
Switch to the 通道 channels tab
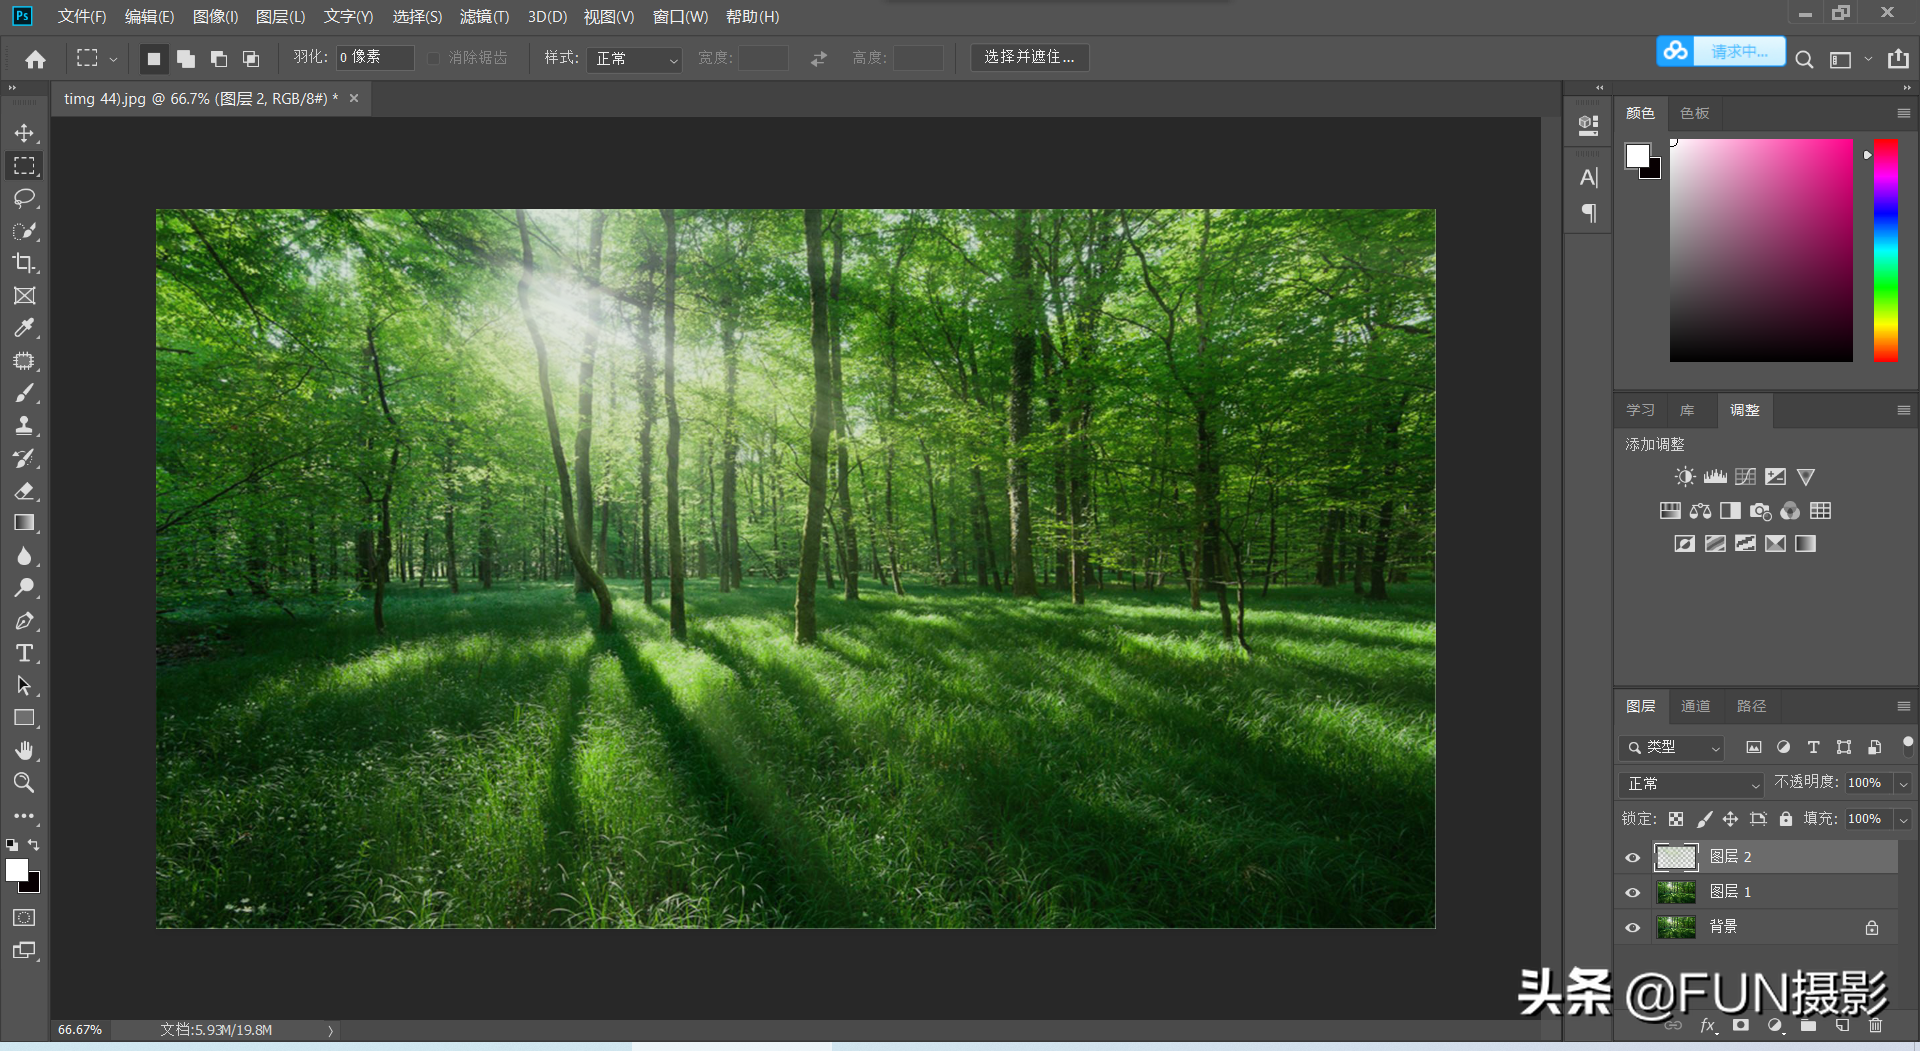click(1696, 706)
